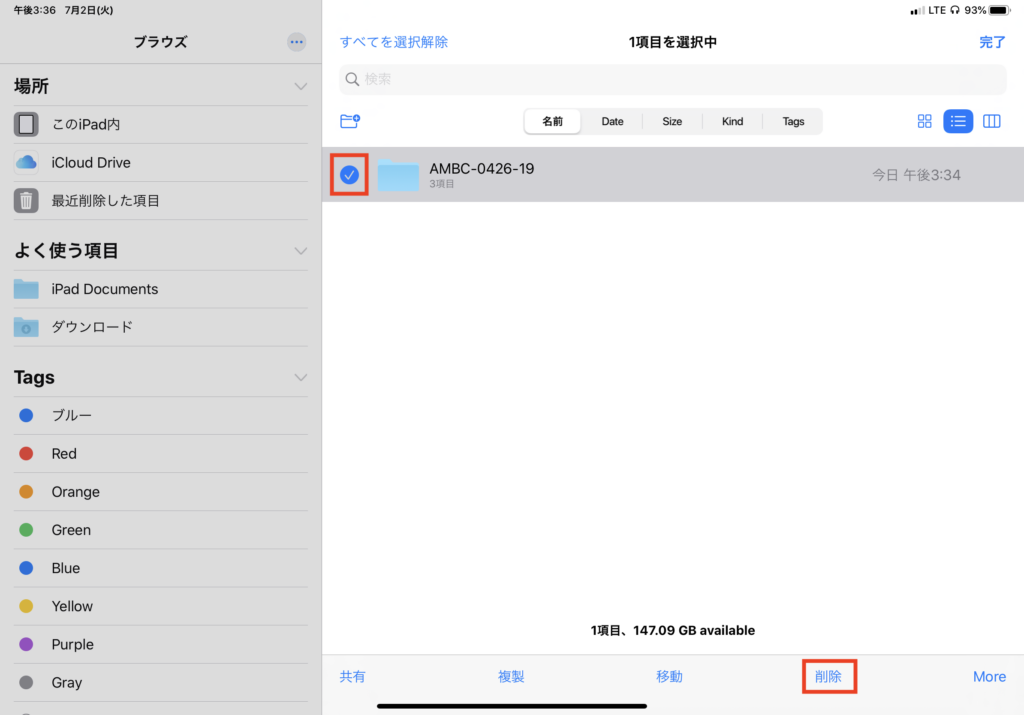Sort by Date tab

click(613, 121)
